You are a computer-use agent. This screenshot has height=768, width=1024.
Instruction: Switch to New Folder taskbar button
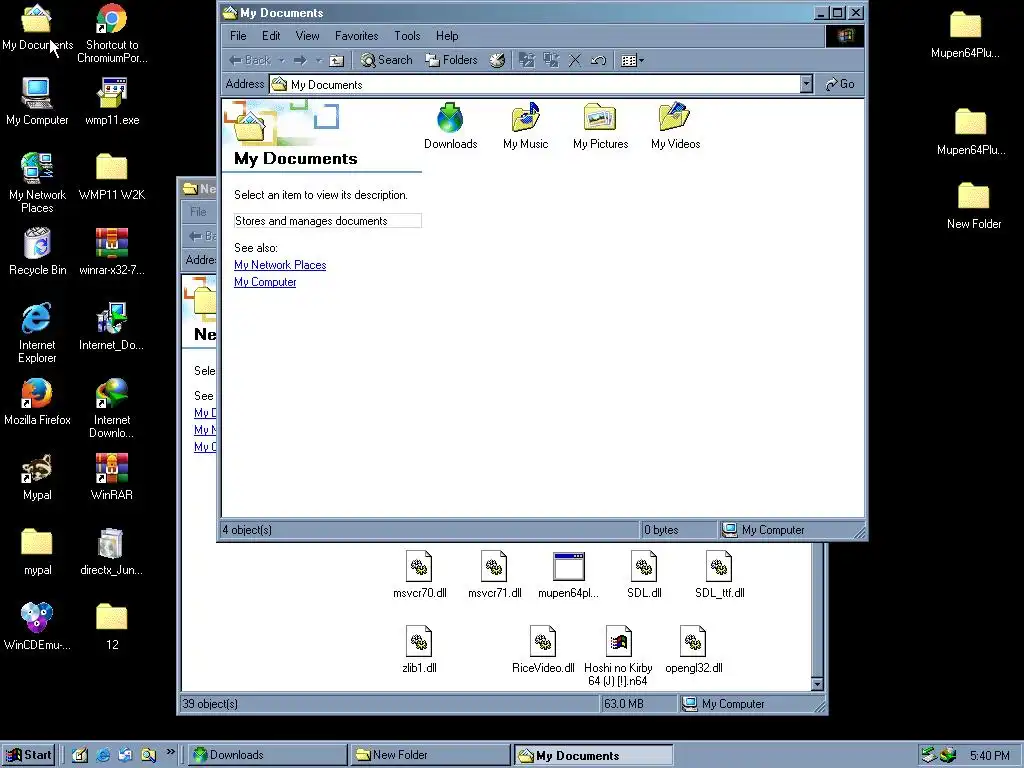click(430, 755)
